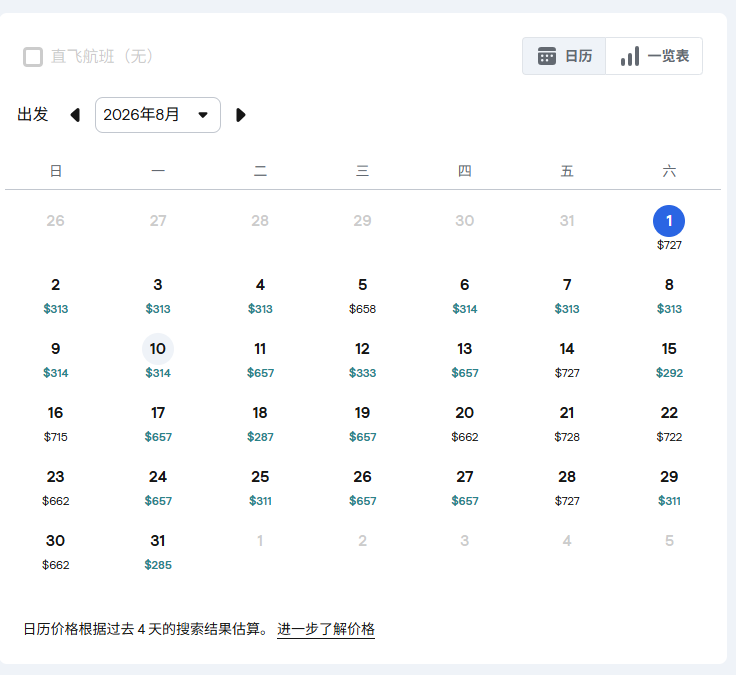Select August 31 with $285 fare
Viewport: 736px width, 675px height.
pos(158,550)
